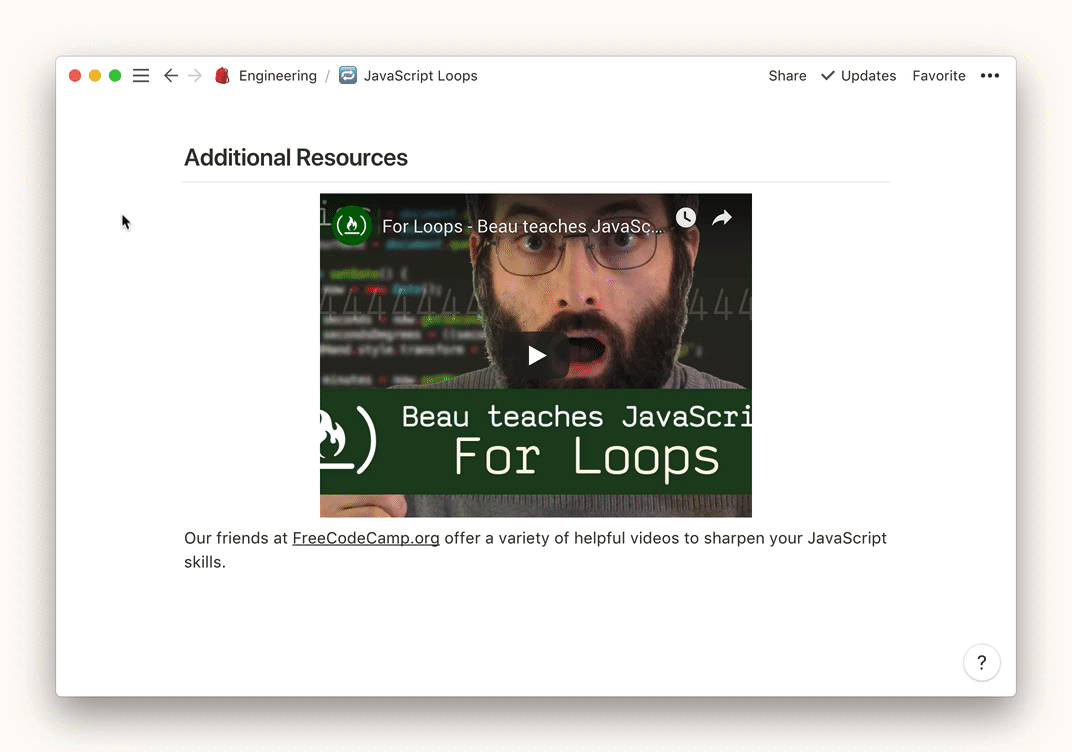This screenshot has width=1072, height=752.
Task: Go forward with the right arrow
Action: coord(195,76)
